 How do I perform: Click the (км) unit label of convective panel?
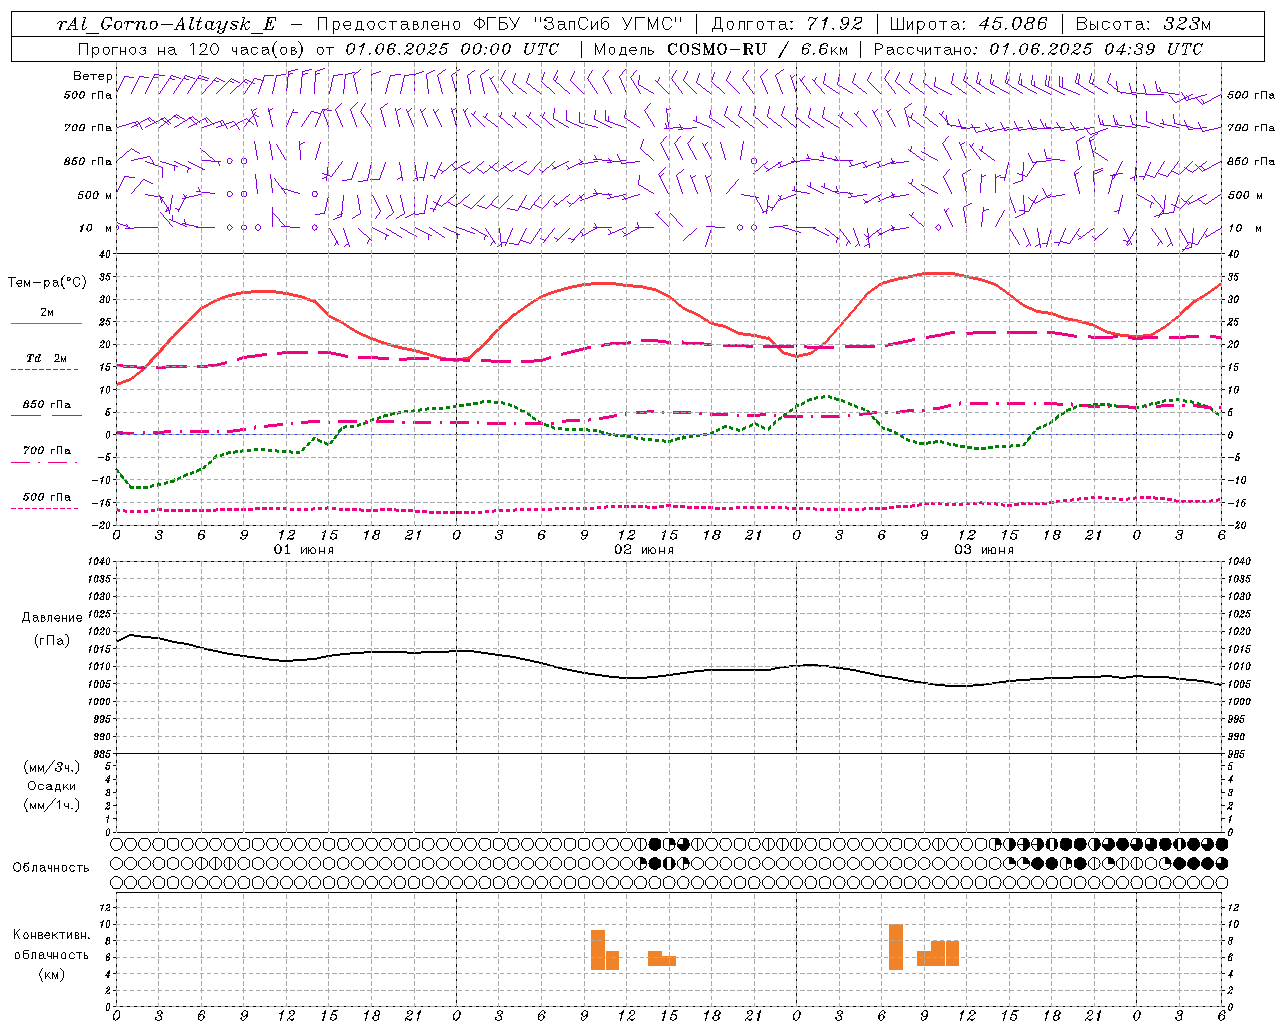51,974
